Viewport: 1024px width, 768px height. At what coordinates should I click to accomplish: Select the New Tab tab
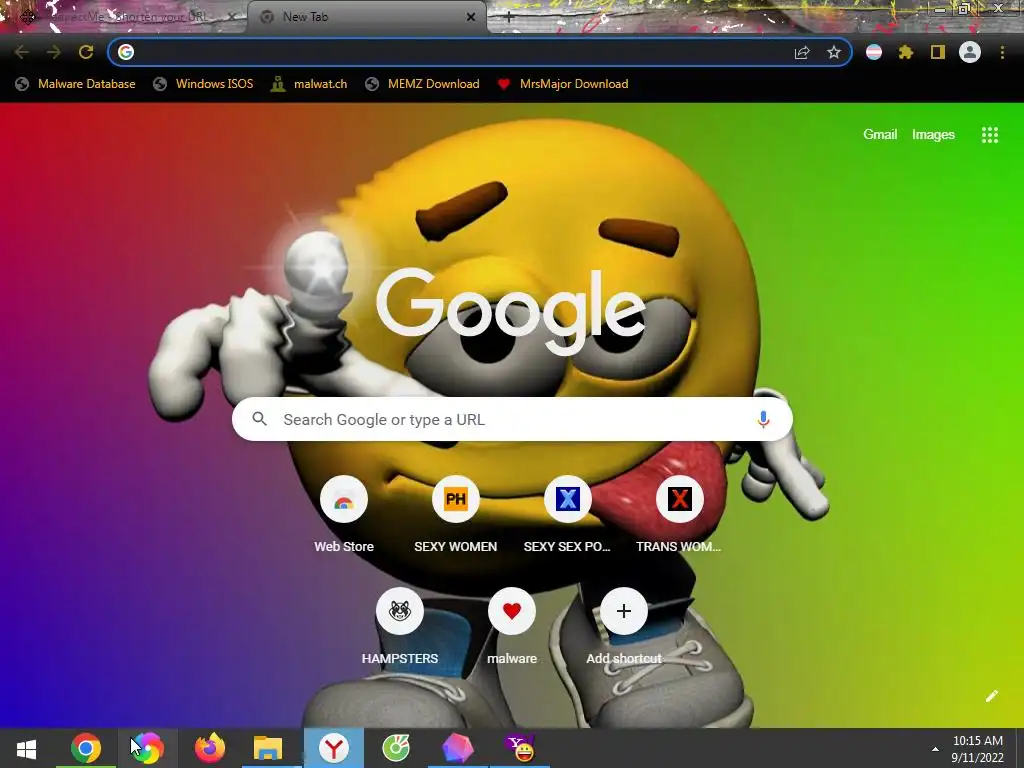point(366,17)
